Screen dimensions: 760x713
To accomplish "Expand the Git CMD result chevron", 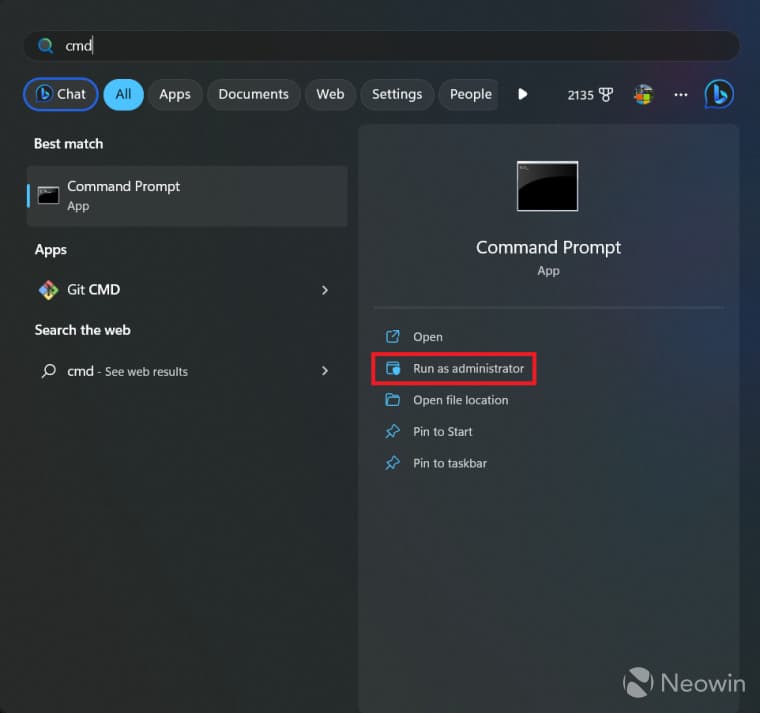I will tap(325, 290).
